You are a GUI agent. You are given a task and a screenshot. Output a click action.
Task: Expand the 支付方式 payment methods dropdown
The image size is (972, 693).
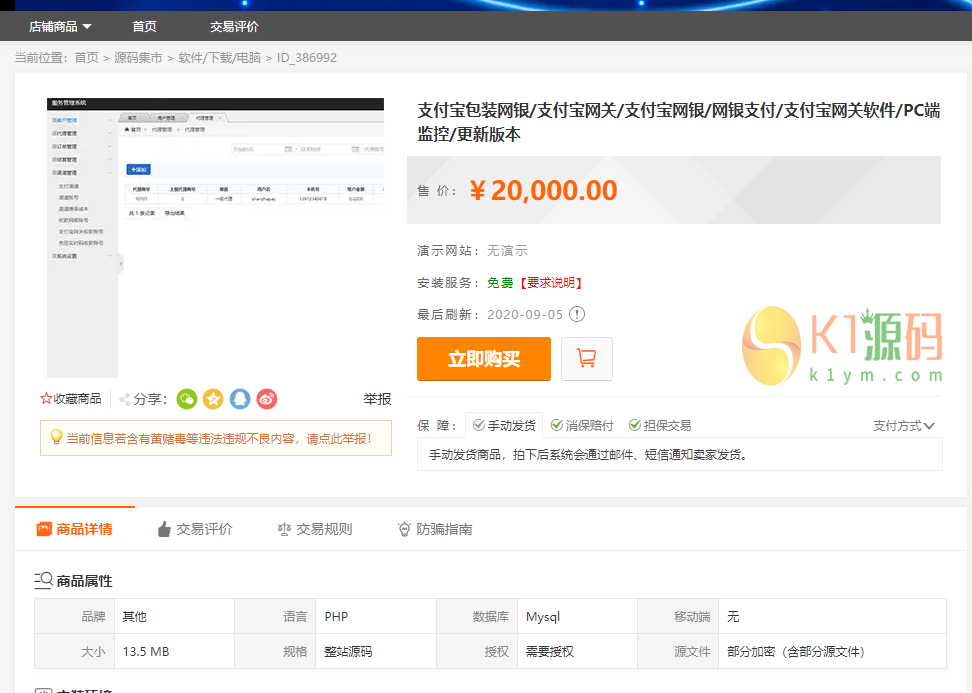pos(903,425)
